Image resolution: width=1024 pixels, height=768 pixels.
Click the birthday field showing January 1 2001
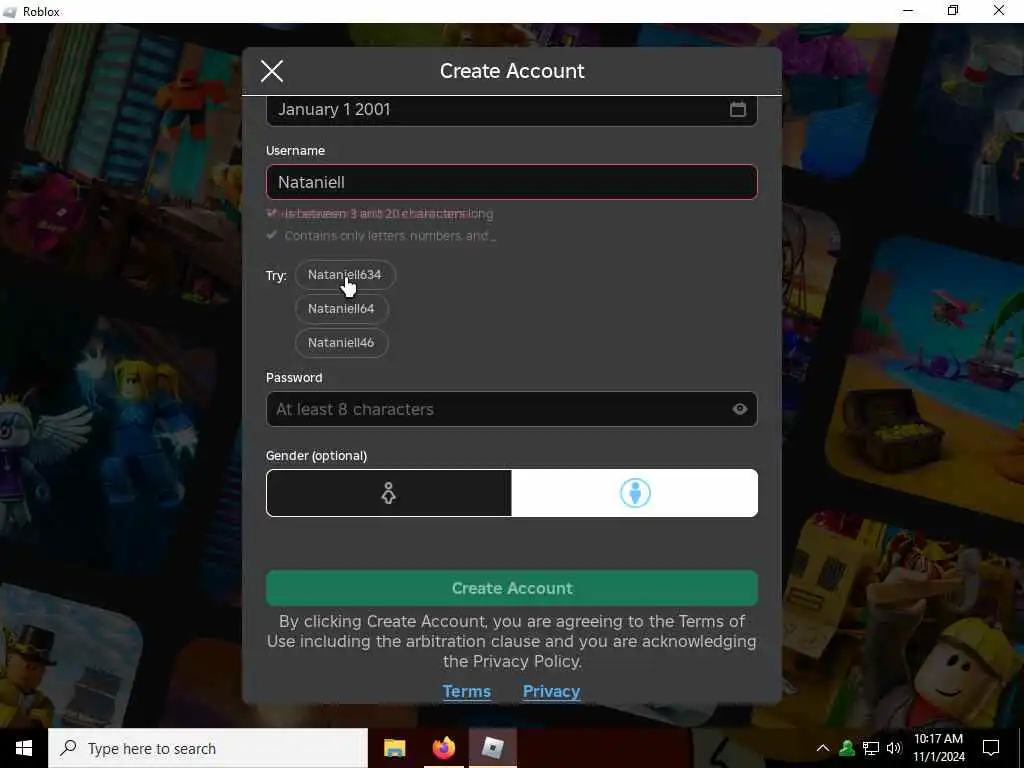coord(511,110)
